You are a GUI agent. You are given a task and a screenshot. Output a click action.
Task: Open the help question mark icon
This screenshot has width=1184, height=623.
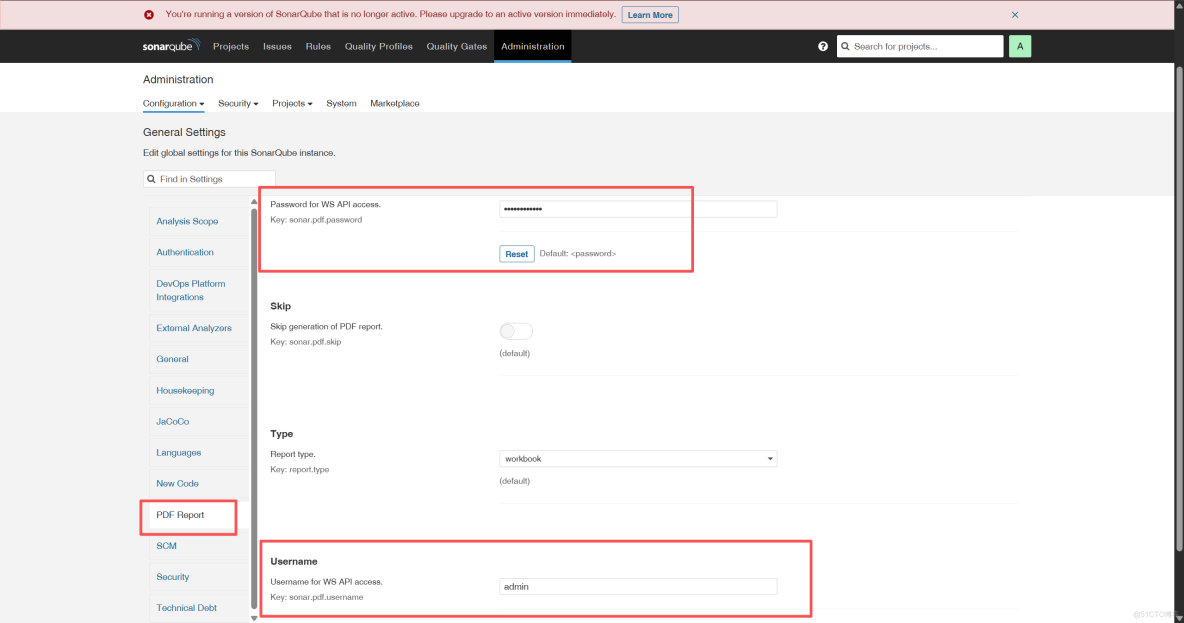click(x=822, y=45)
